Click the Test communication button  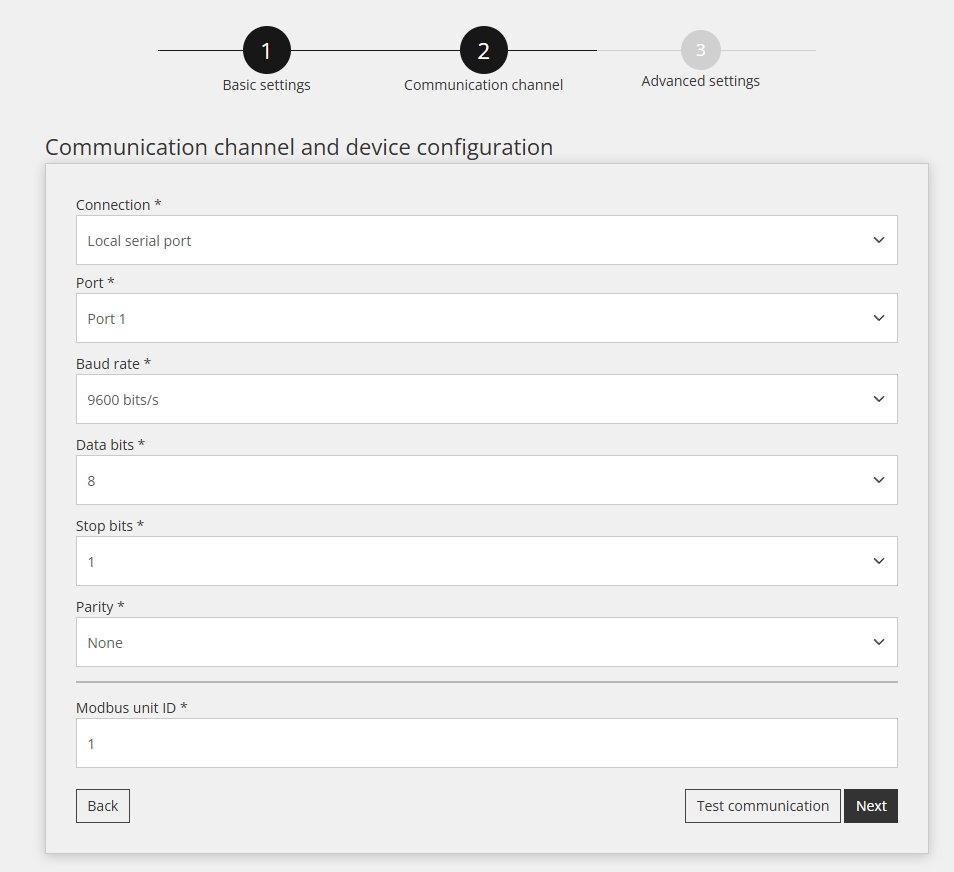[x=762, y=806]
